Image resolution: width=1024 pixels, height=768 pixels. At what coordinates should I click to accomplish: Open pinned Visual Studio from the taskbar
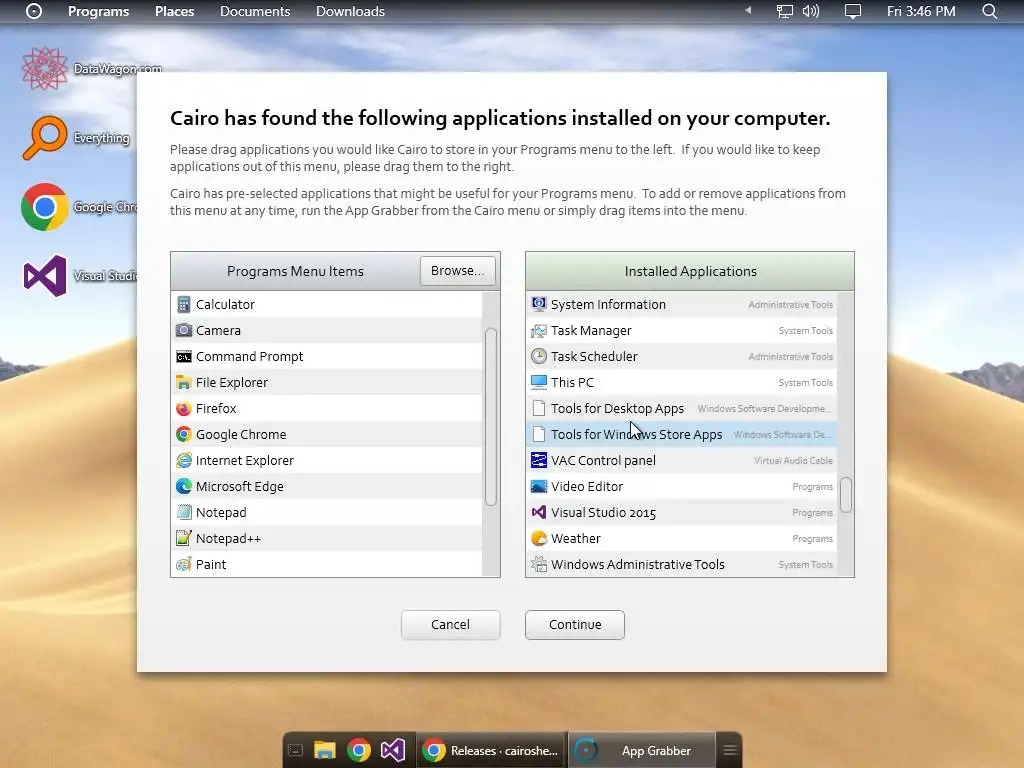[393, 750]
